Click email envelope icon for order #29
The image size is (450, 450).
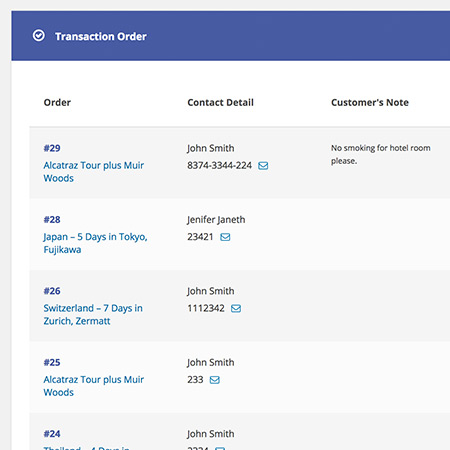pyautogui.click(x=263, y=166)
